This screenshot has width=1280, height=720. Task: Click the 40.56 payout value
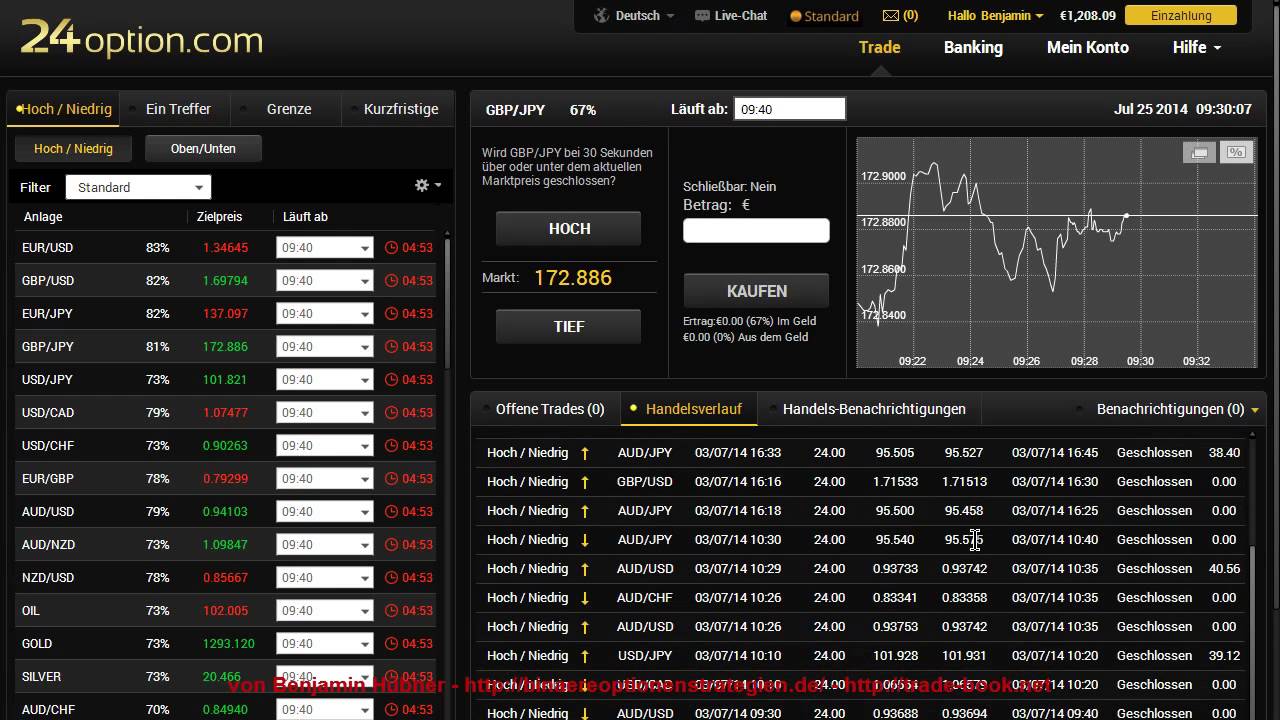point(1224,569)
